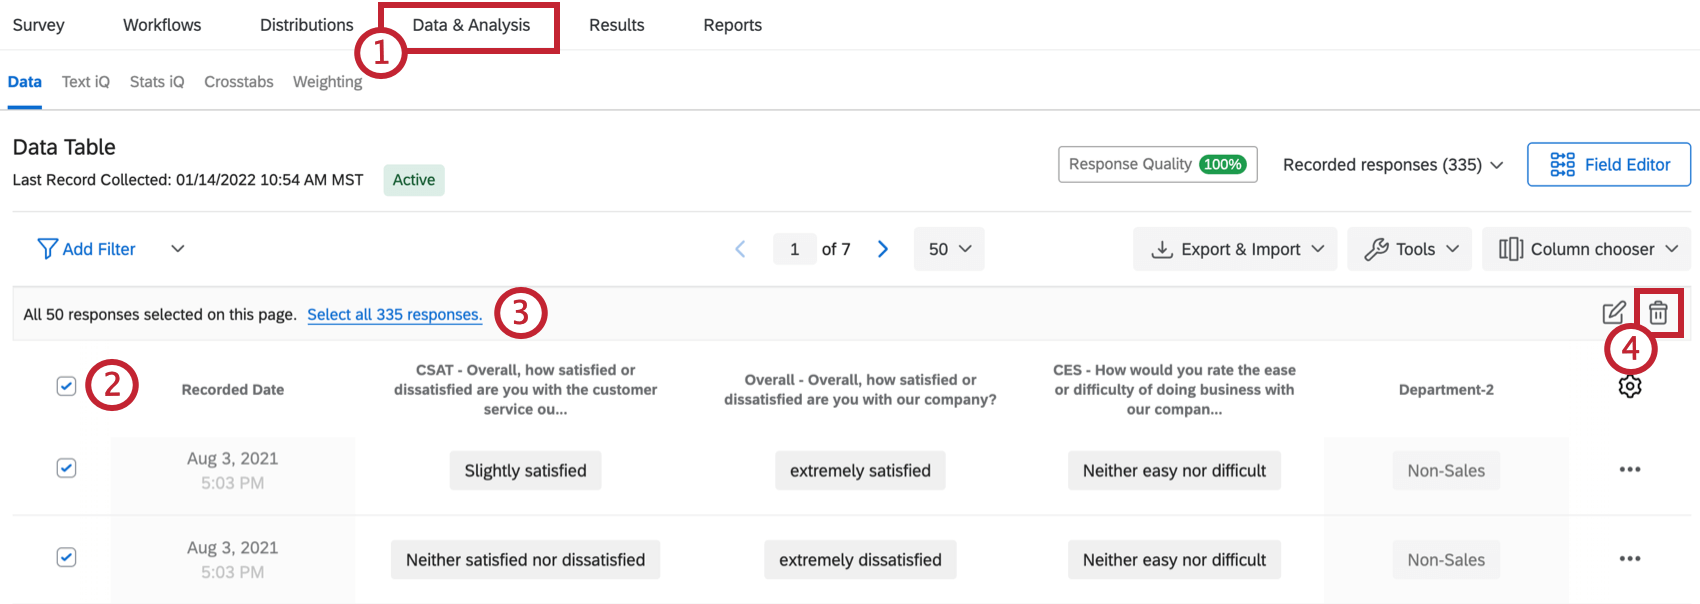Image resolution: width=1700 pixels, height=604 pixels.
Task: Open actions menu for first response row
Action: pyautogui.click(x=1629, y=470)
